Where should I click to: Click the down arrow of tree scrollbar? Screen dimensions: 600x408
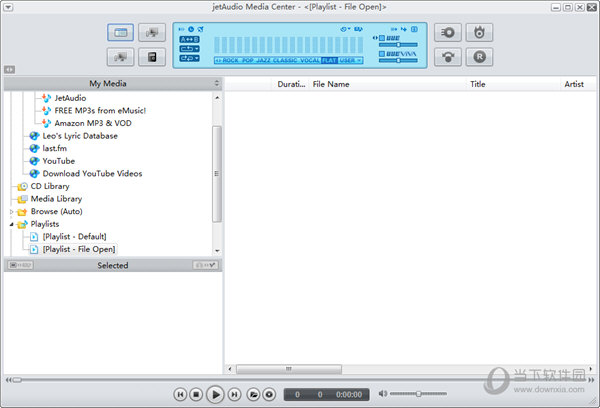click(217, 251)
